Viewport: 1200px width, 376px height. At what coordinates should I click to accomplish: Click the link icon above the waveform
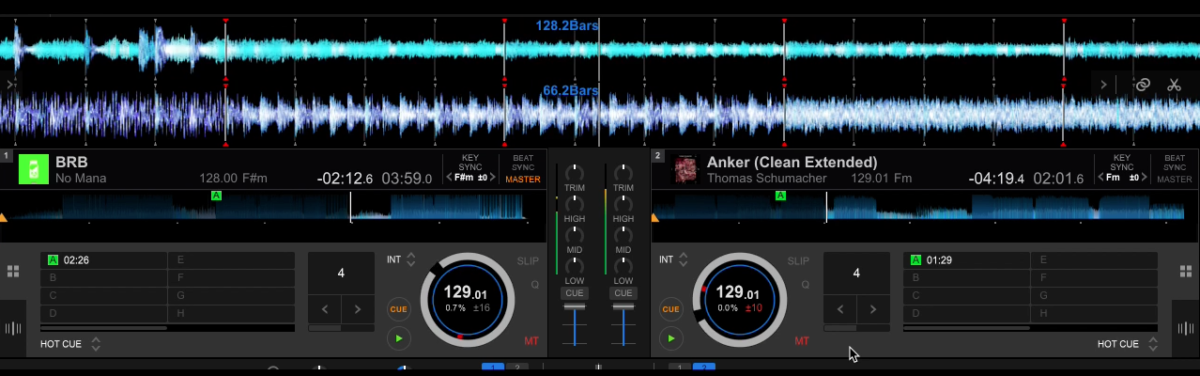[x=1143, y=85]
